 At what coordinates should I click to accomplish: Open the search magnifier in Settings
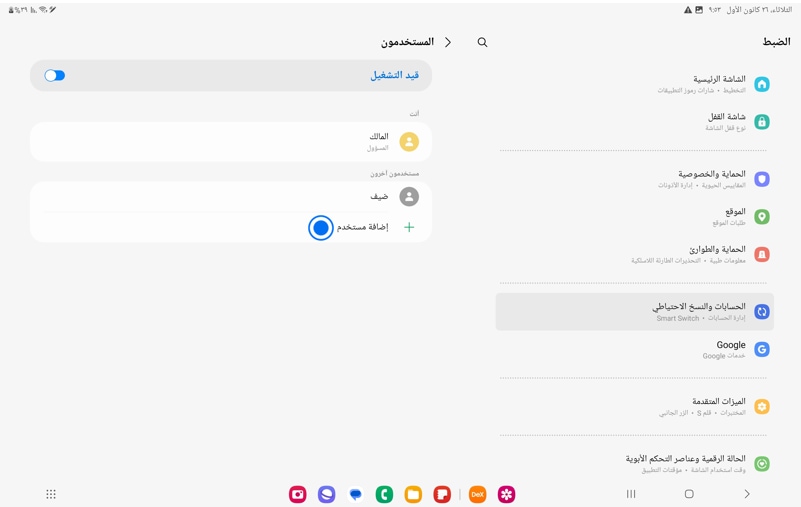(482, 42)
